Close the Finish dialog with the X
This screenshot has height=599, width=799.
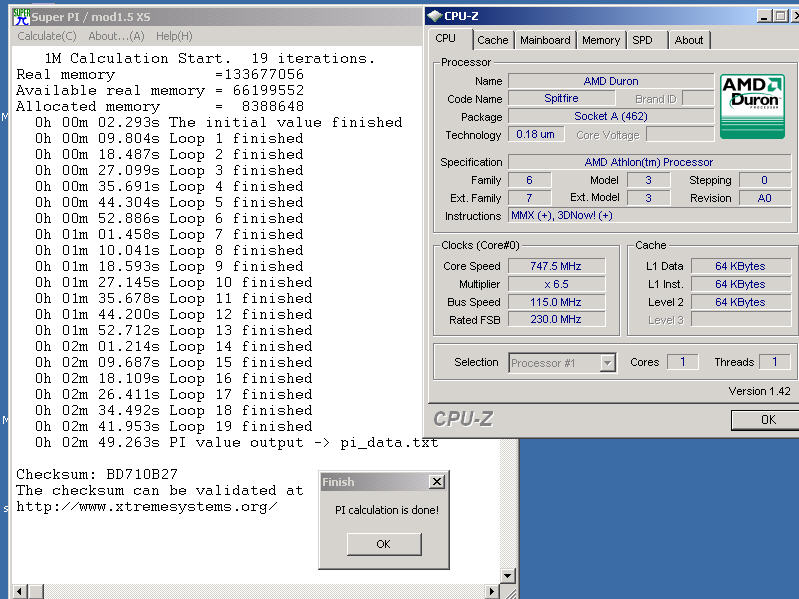pyautogui.click(x=437, y=482)
